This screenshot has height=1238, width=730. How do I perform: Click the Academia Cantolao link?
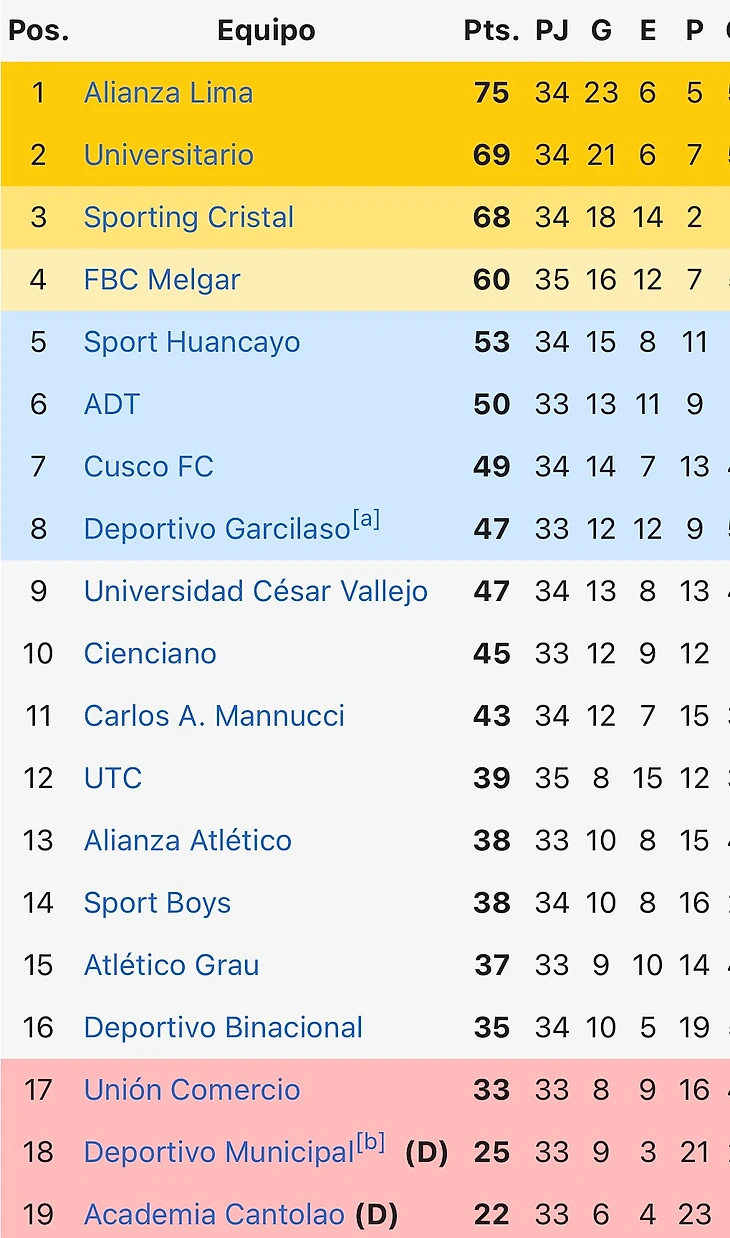(x=214, y=1215)
